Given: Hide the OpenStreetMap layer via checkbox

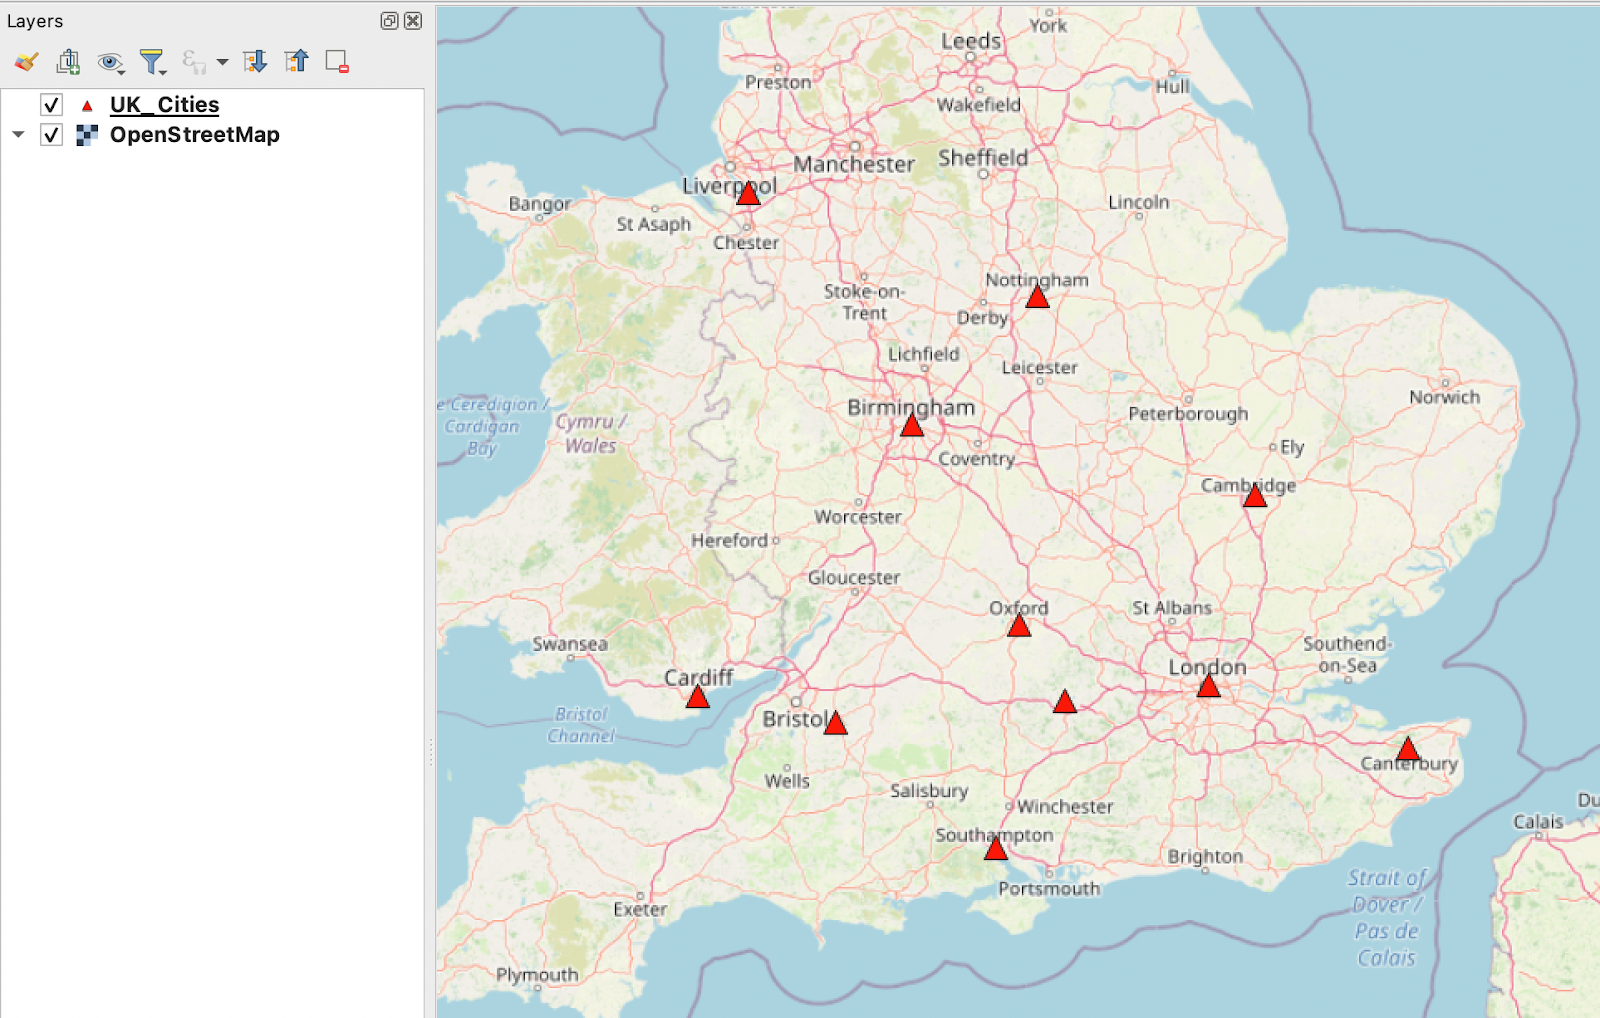Looking at the screenshot, I should click(x=52, y=135).
